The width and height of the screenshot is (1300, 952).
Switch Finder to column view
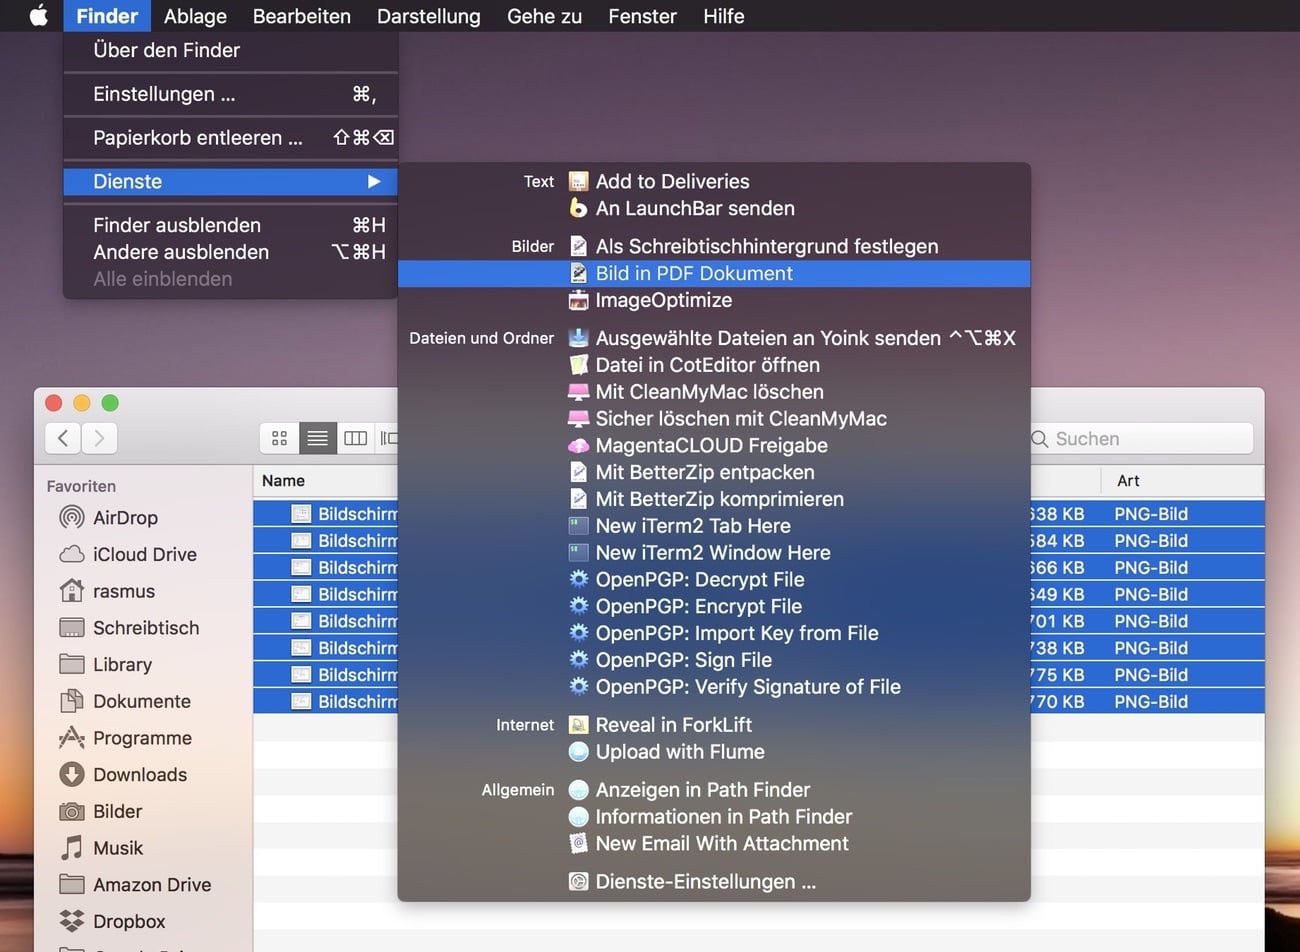pos(355,438)
